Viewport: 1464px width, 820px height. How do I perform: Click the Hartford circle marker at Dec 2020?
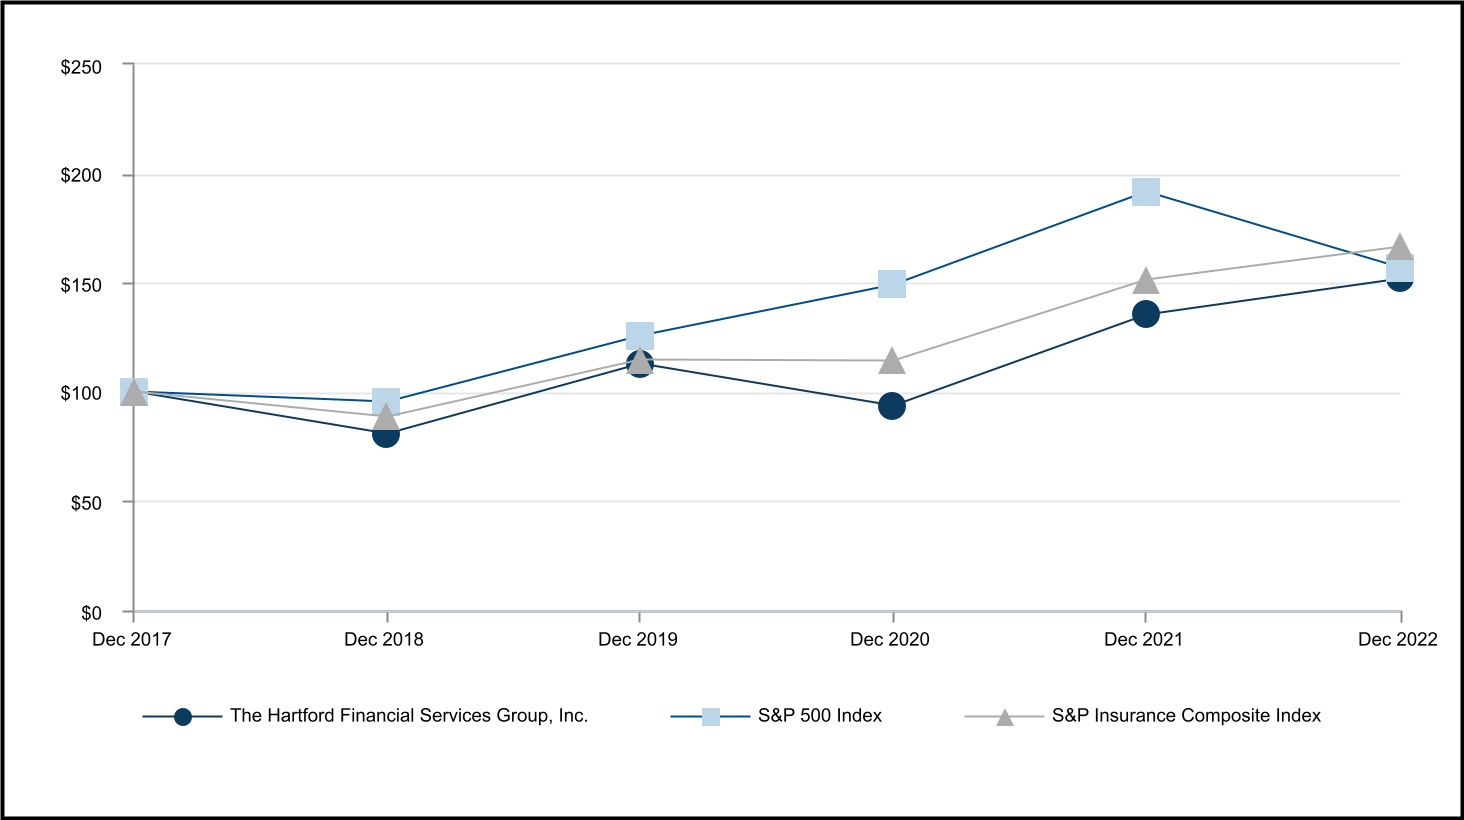click(891, 406)
